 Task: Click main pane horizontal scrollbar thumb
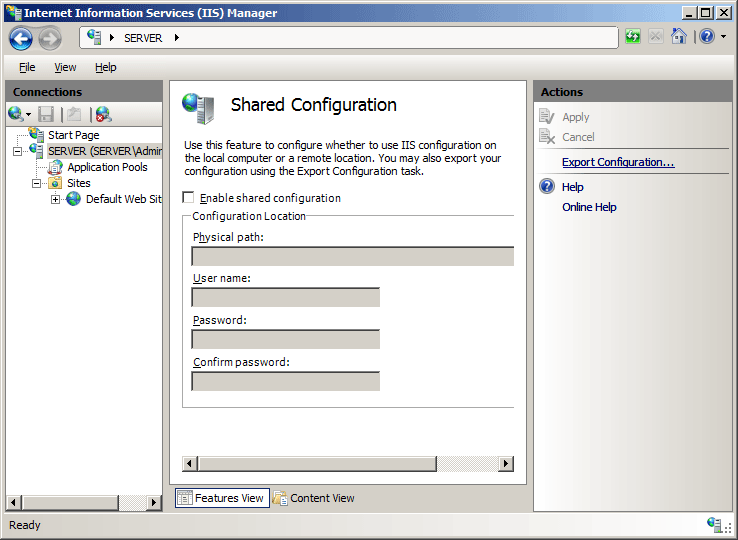pos(317,464)
